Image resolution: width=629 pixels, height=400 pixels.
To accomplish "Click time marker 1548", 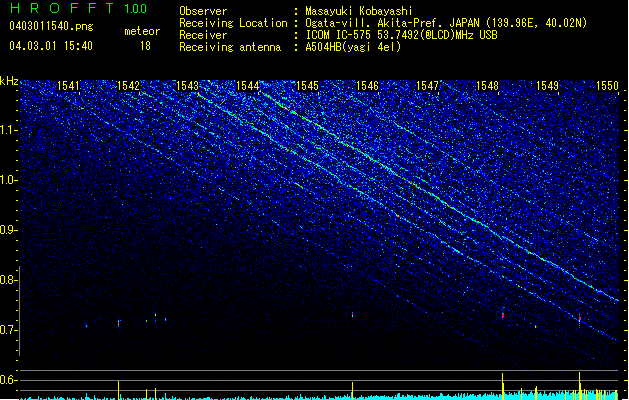I will 487,86.
